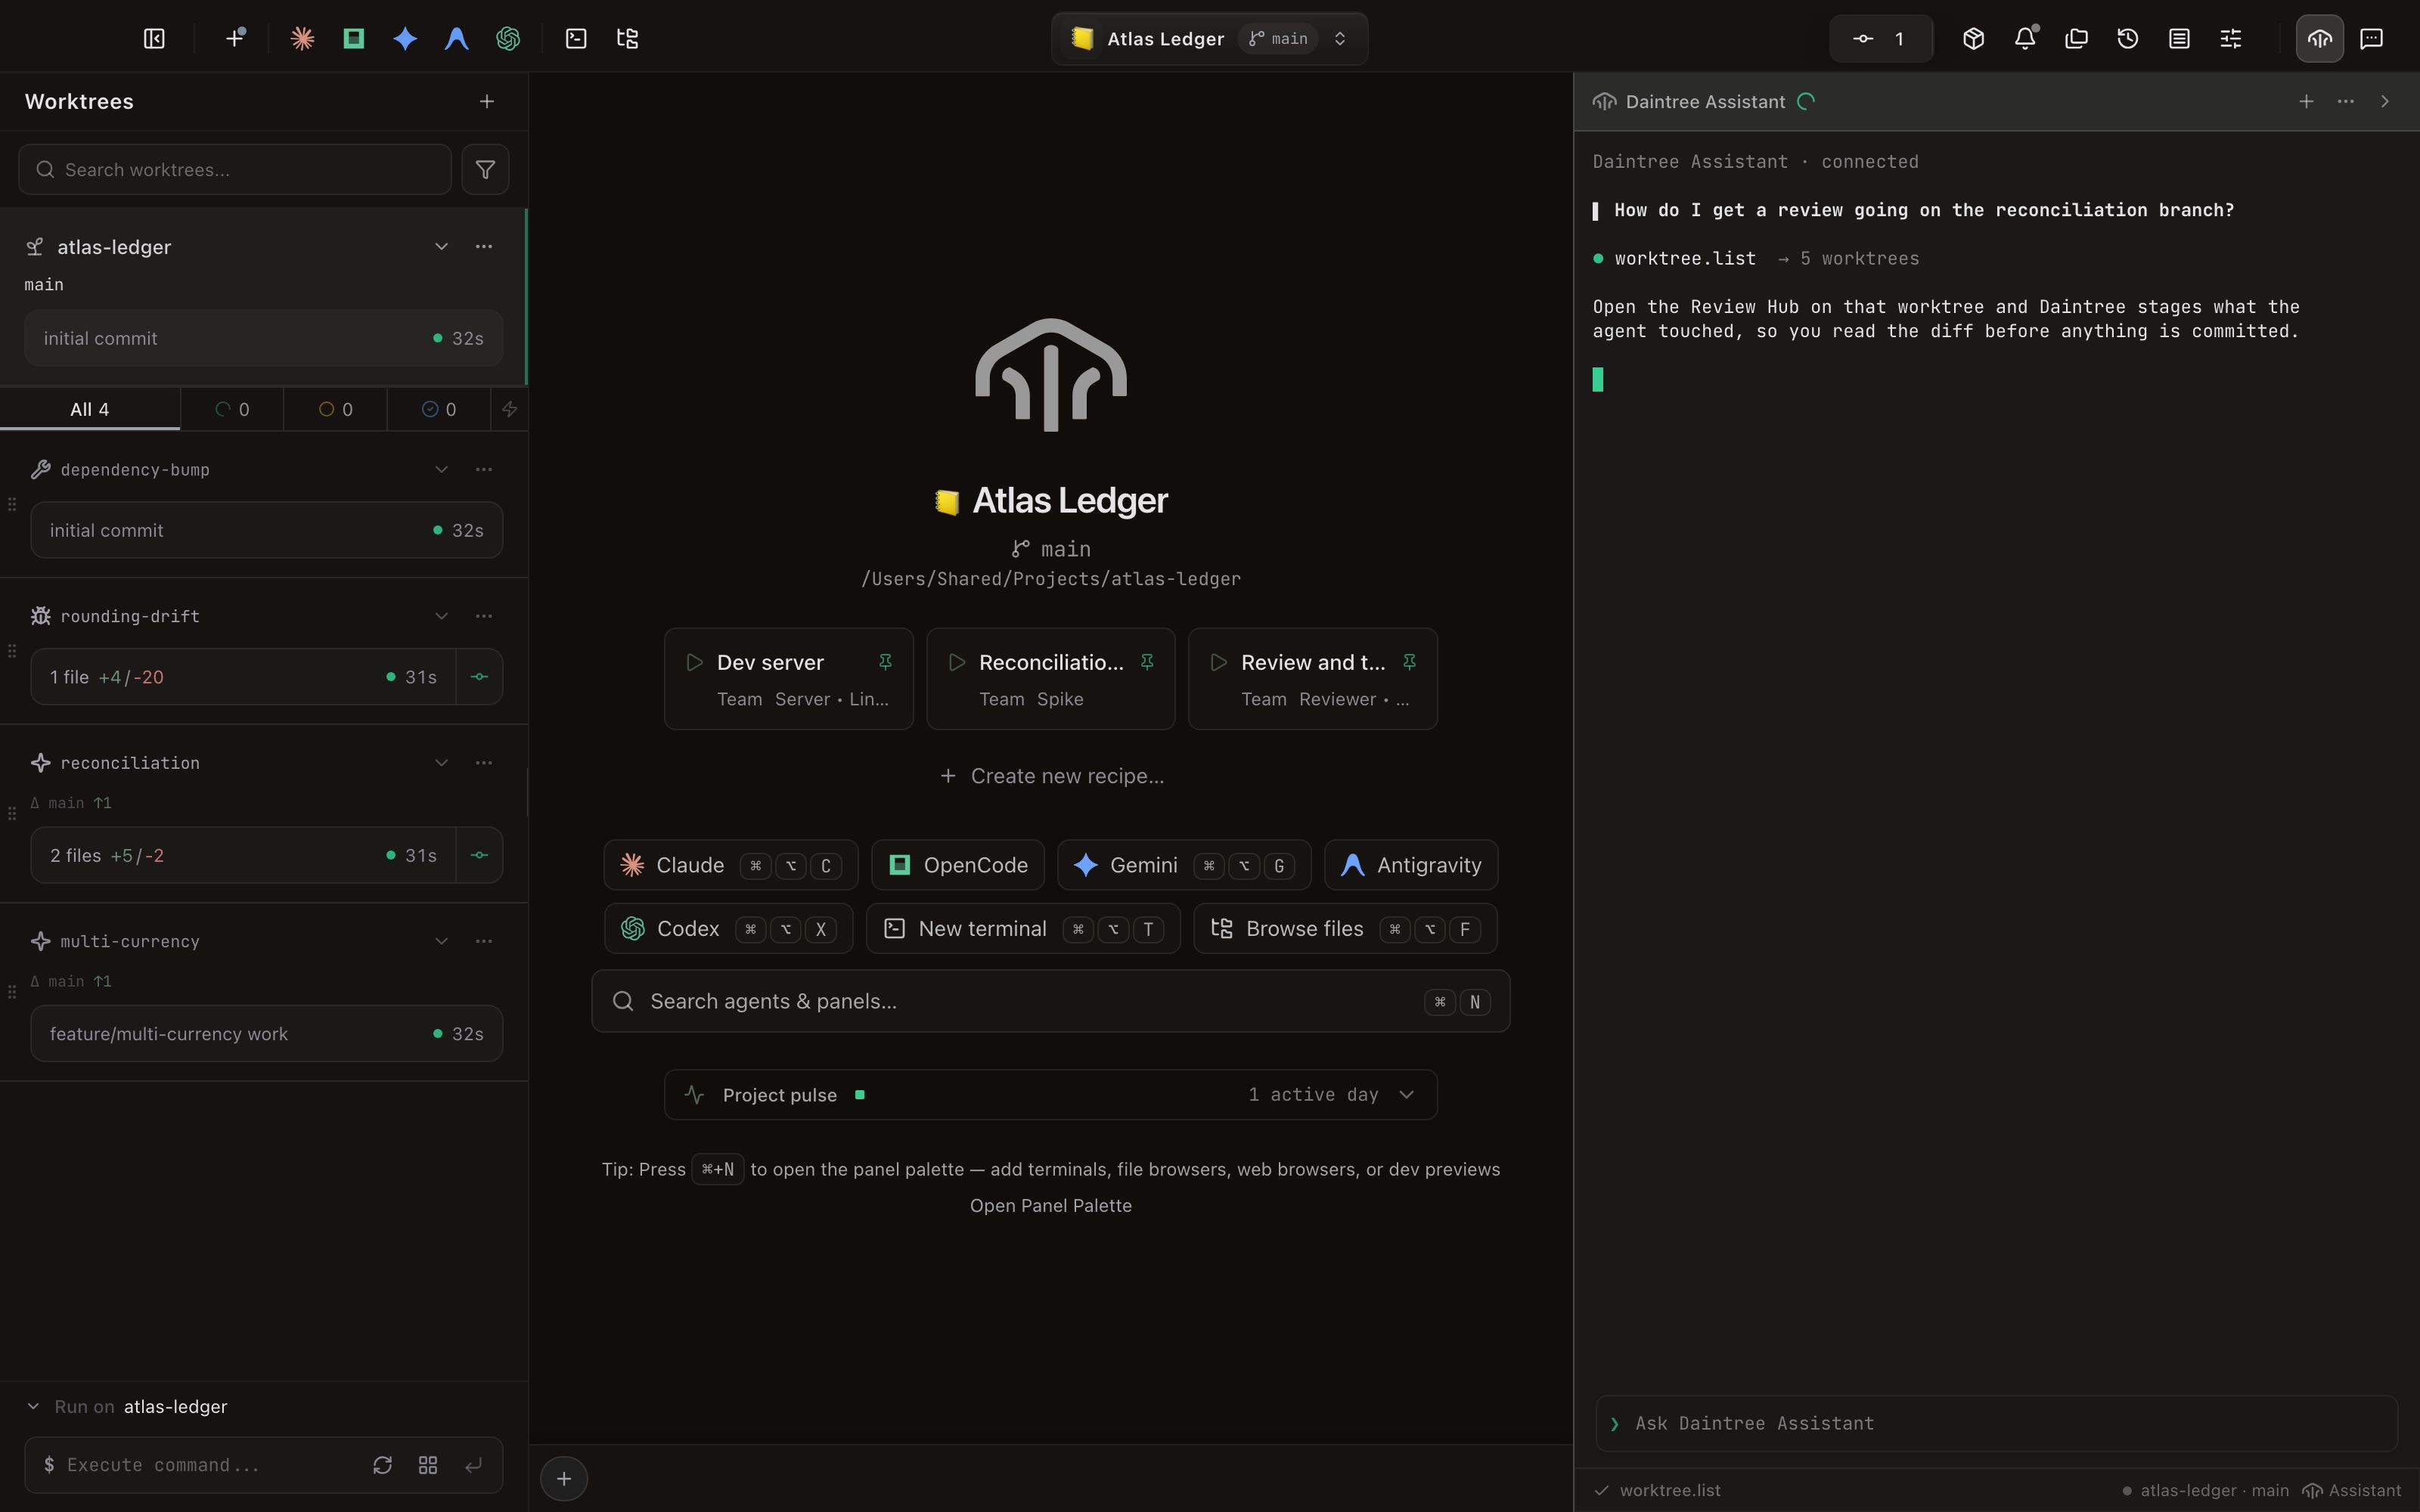This screenshot has width=2420, height=1512.
Task: Select the feature/multi-currency work row
Action: click(266, 1033)
